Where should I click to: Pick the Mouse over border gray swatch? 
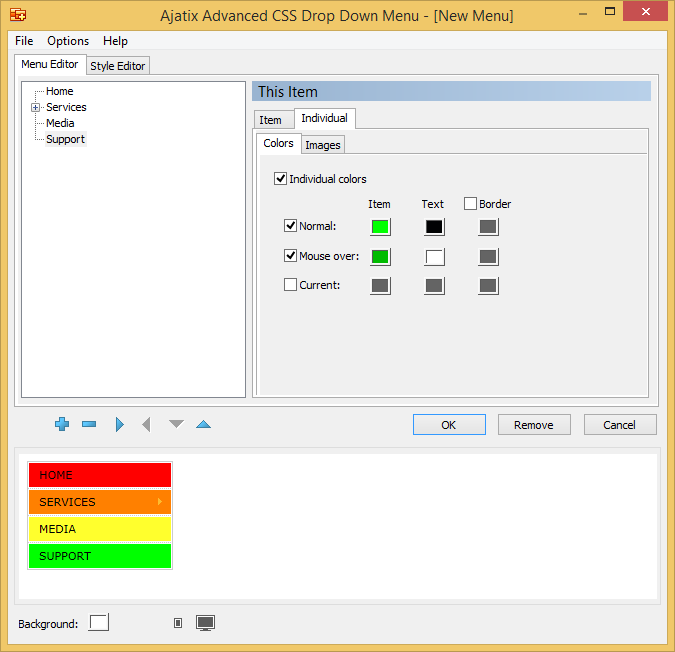(488, 257)
